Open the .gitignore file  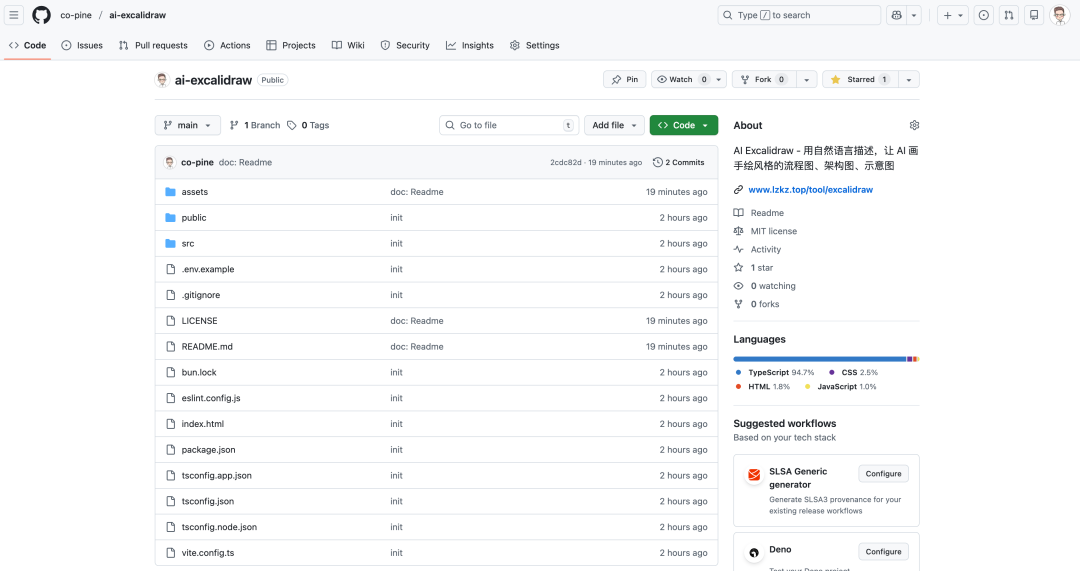point(200,295)
